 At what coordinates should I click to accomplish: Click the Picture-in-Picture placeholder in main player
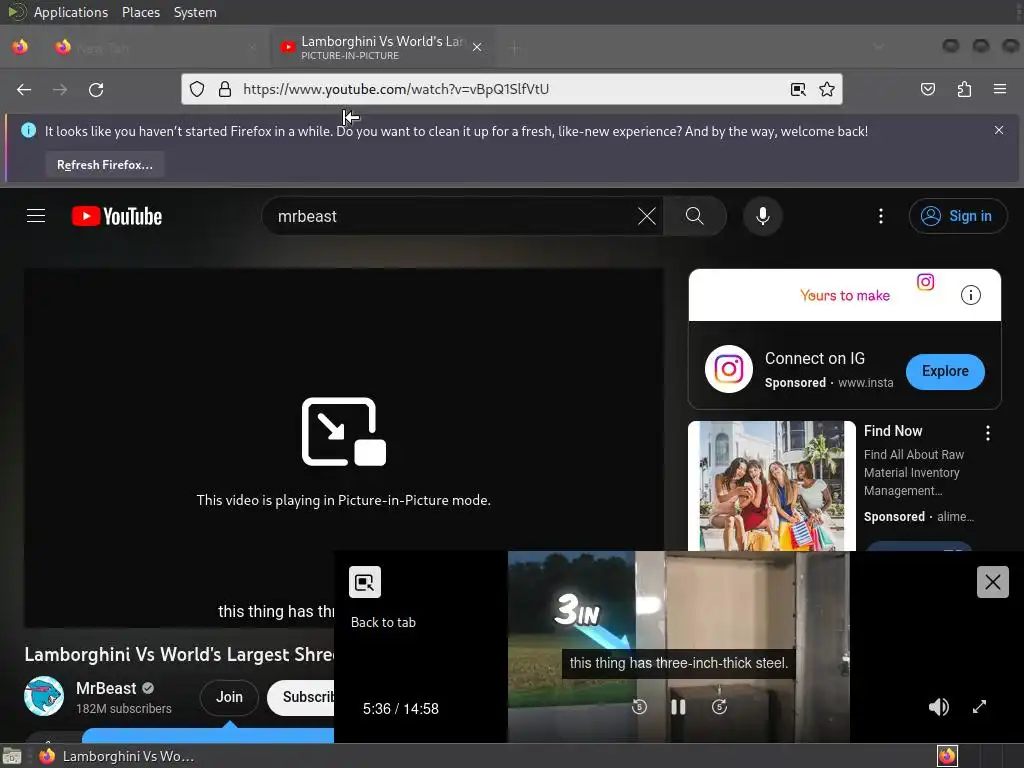click(344, 448)
